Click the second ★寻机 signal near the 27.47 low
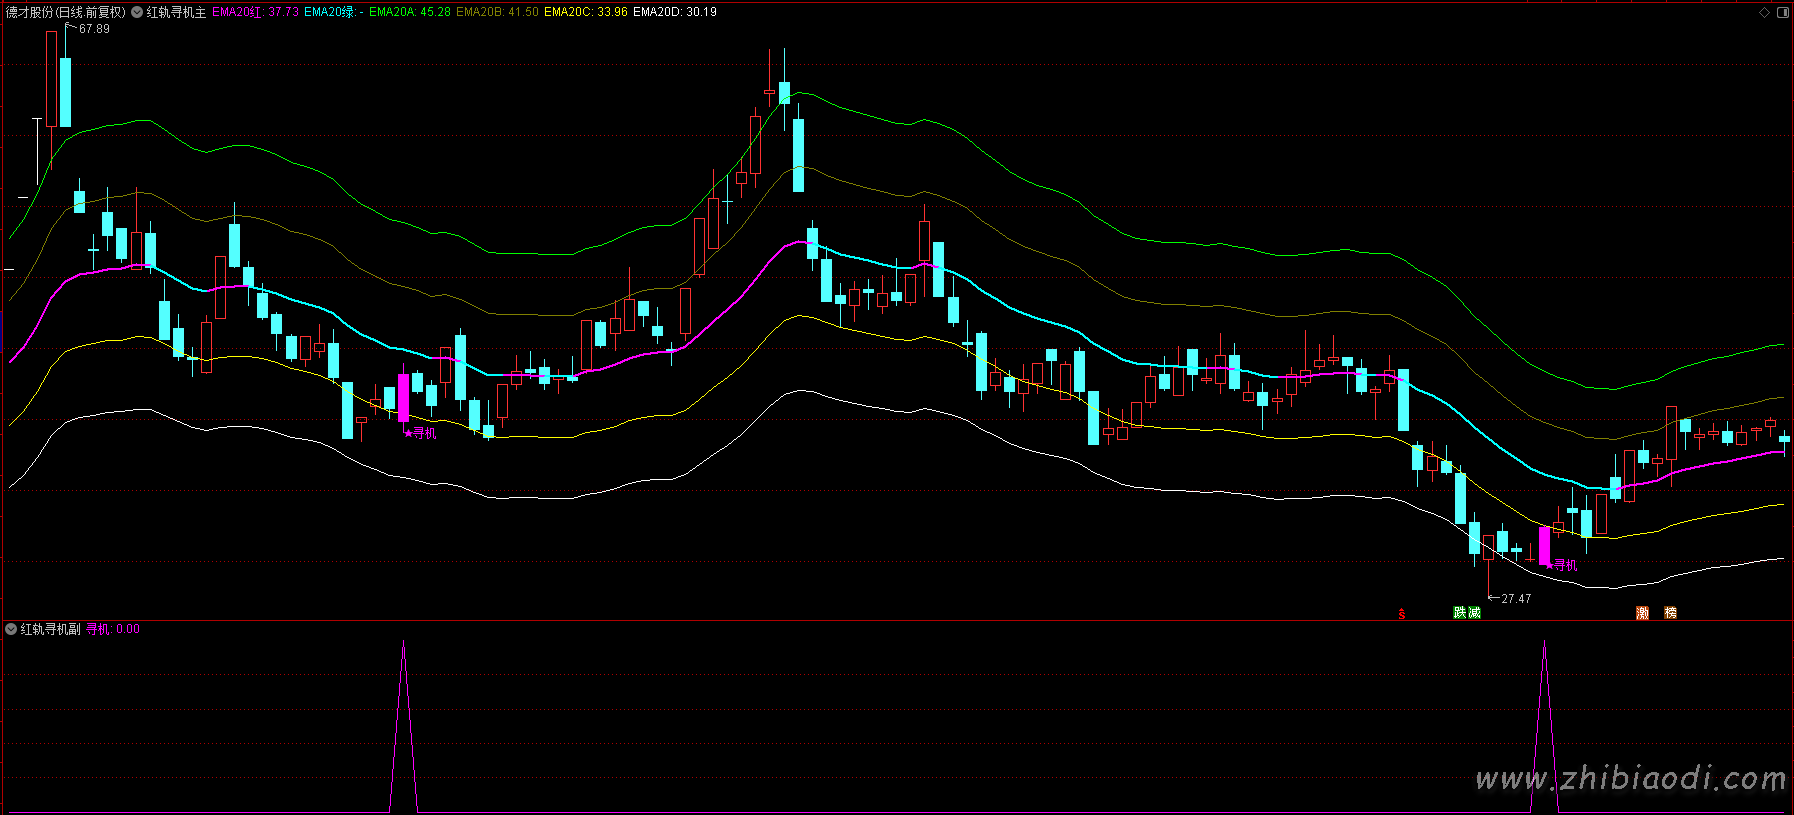Viewport: 1794px width, 815px height. click(1562, 565)
